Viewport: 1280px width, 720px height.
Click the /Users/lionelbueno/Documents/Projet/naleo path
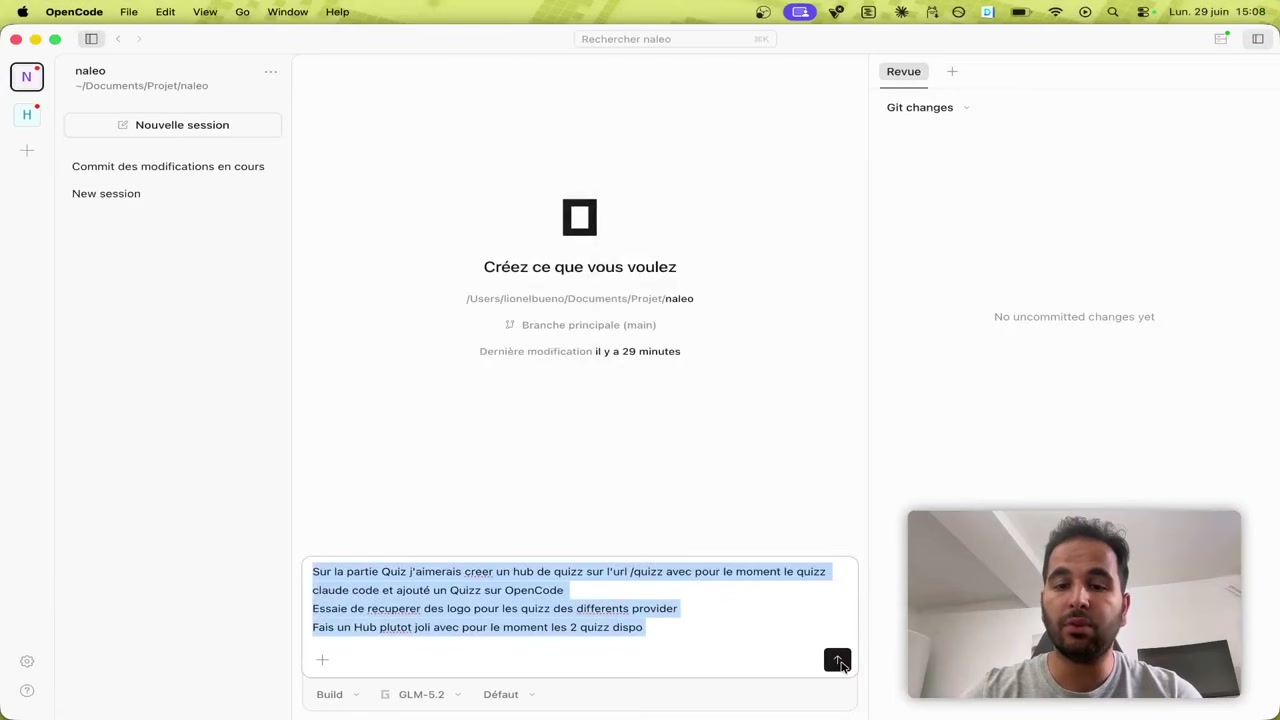click(580, 298)
